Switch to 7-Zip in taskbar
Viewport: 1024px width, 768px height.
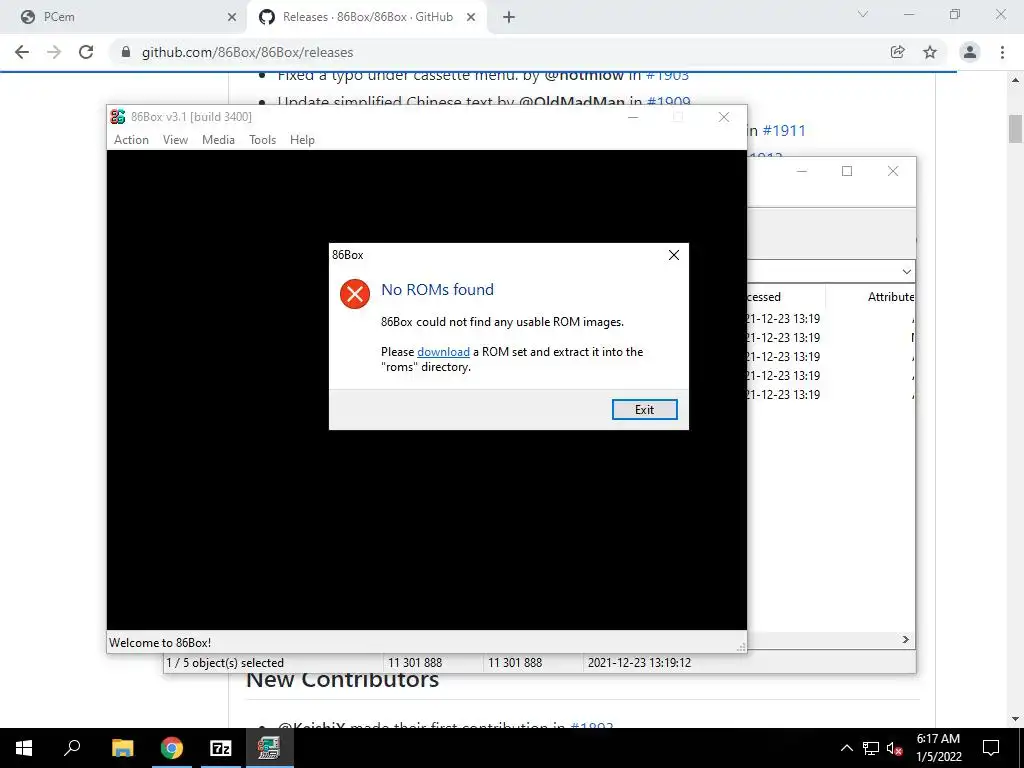(221, 748)
